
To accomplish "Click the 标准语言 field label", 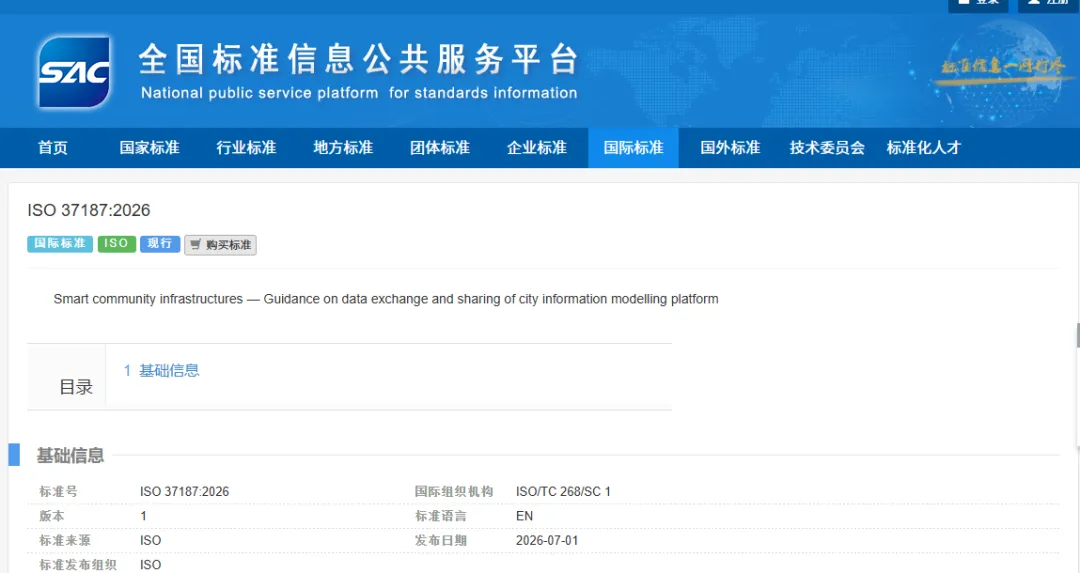I will pyautogui.click(x=441, y=516).
